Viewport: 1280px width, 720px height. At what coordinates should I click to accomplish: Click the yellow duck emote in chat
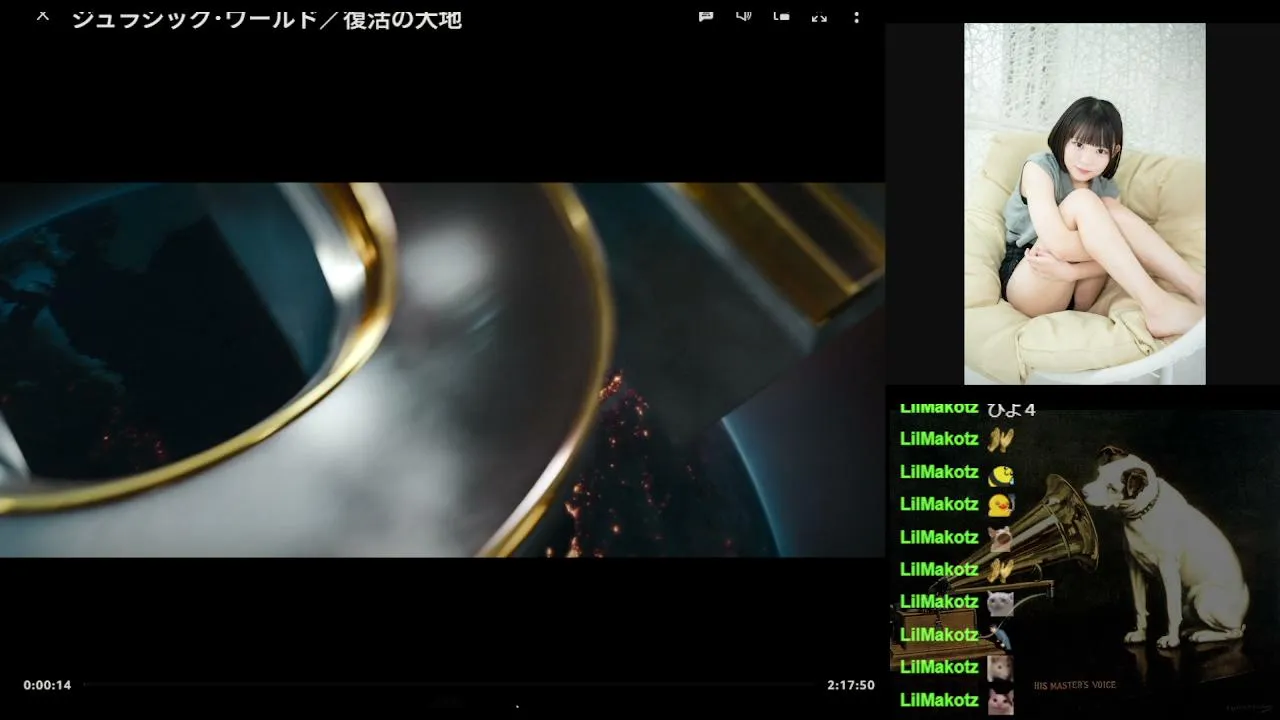[1001, 505]
